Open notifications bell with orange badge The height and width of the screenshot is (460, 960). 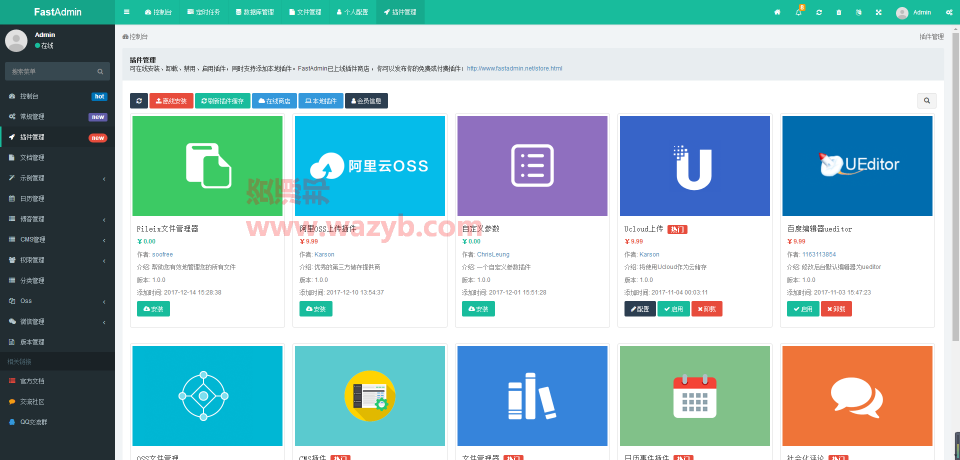click(x=799, y=12)
